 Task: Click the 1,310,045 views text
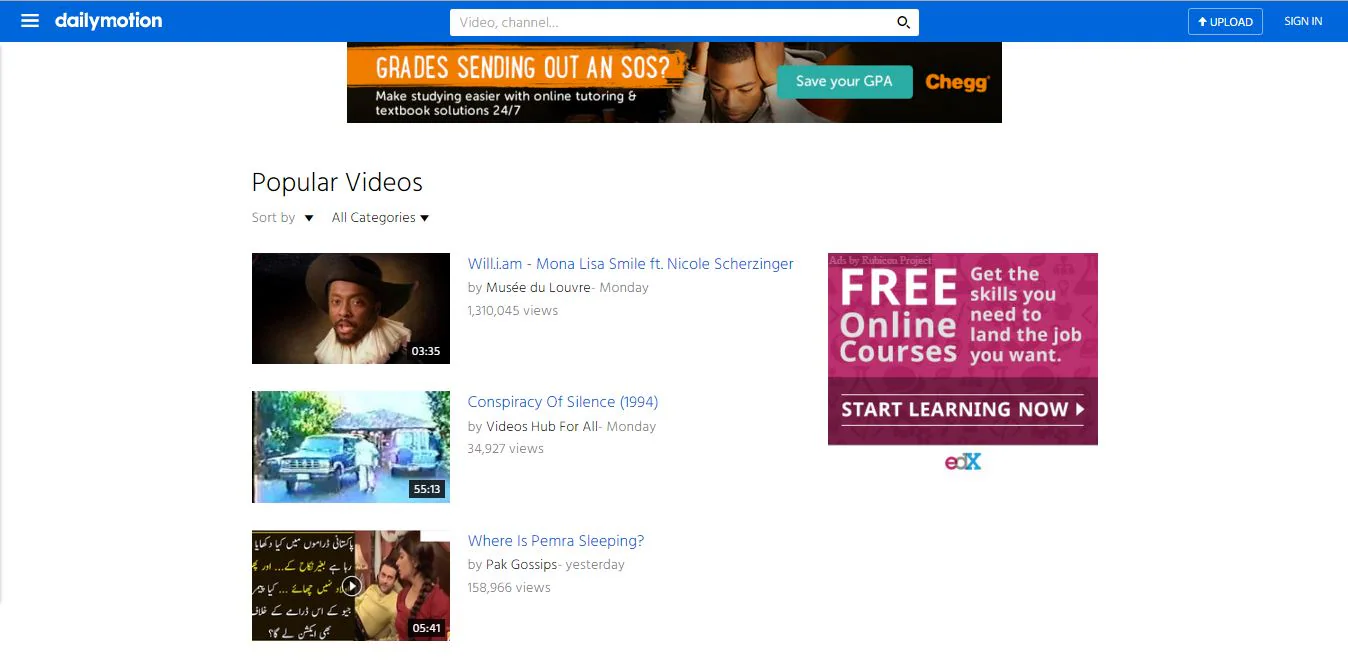[513, 311]
